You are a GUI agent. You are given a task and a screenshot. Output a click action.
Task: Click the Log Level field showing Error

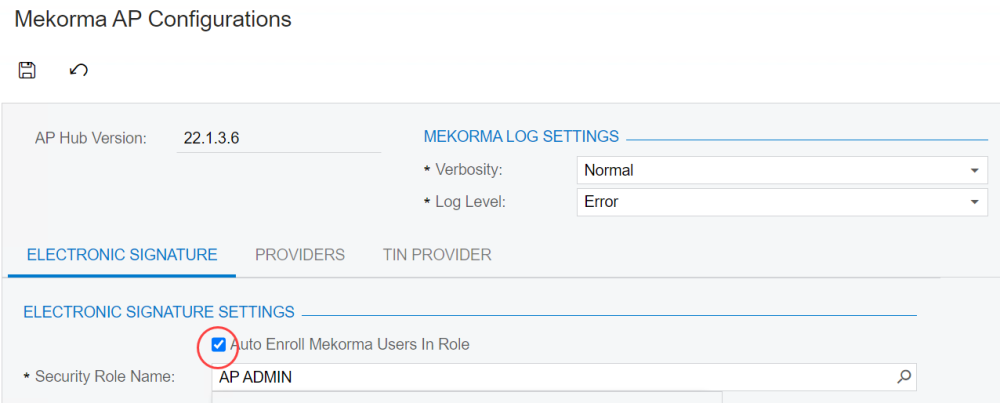coord(770,202)
